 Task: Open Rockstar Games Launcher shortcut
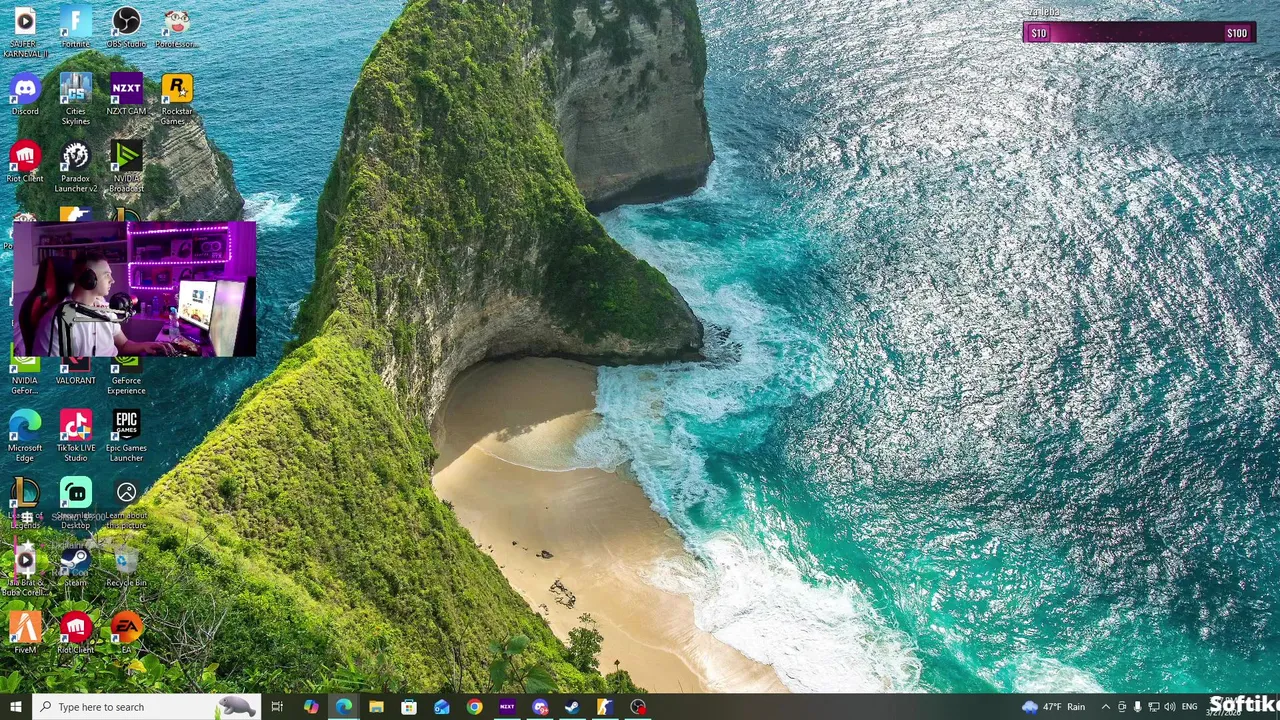point(176,99)
